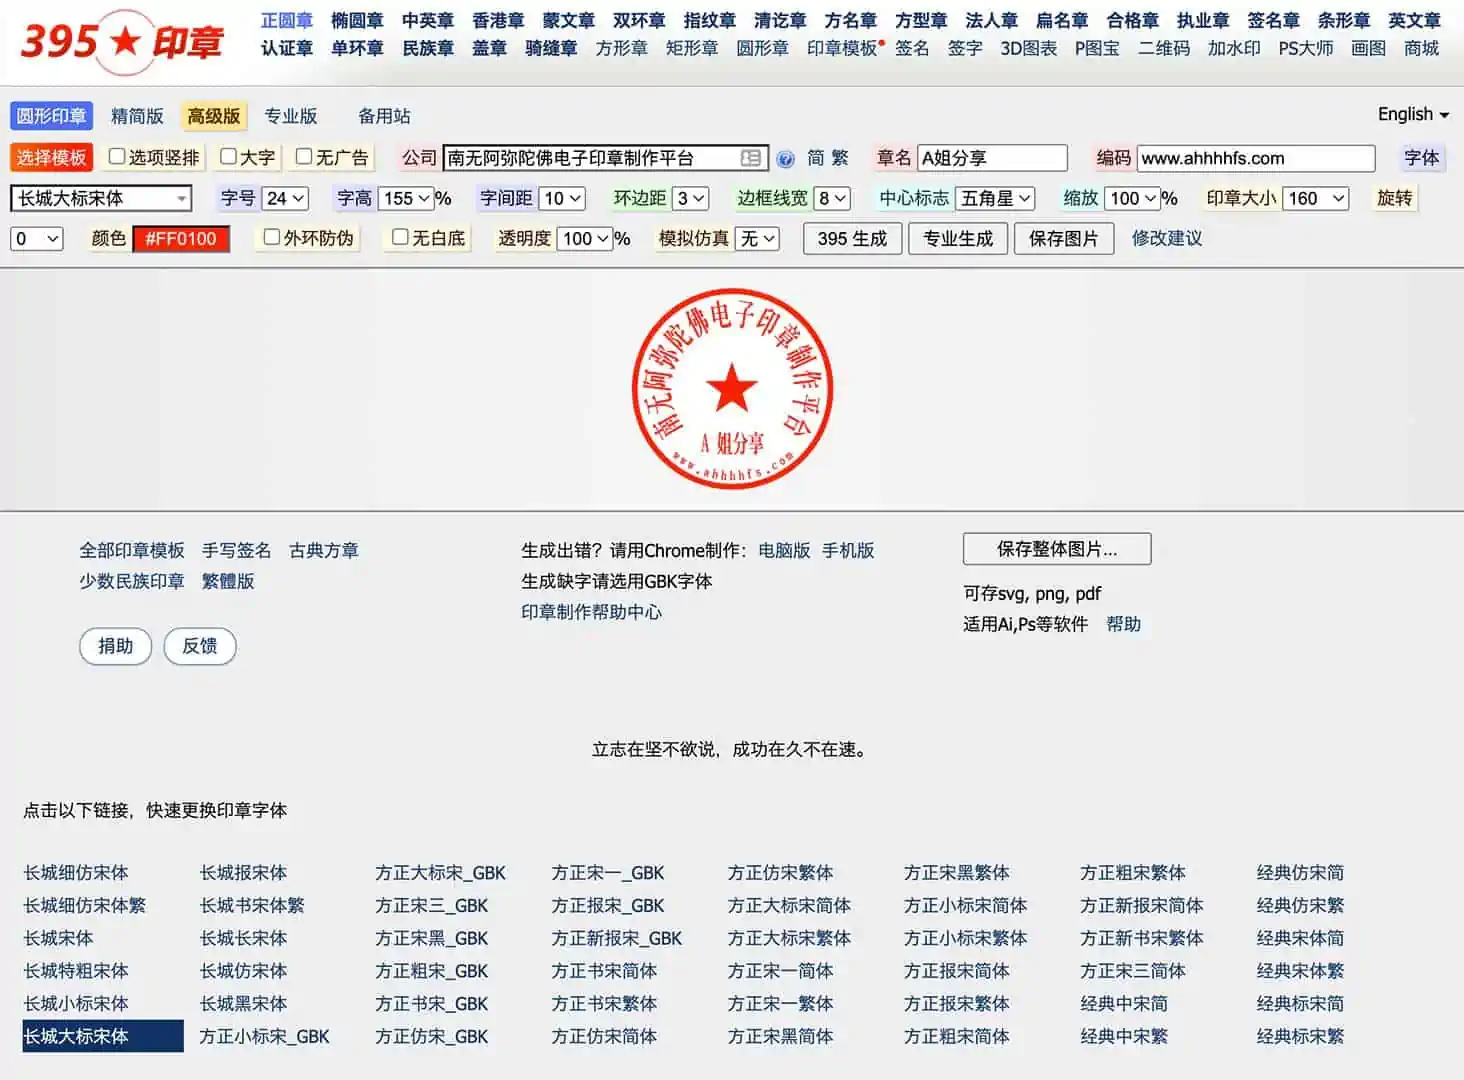
Task: Click the 保存整体图片 save button
Action: [x=1056, y=549]
